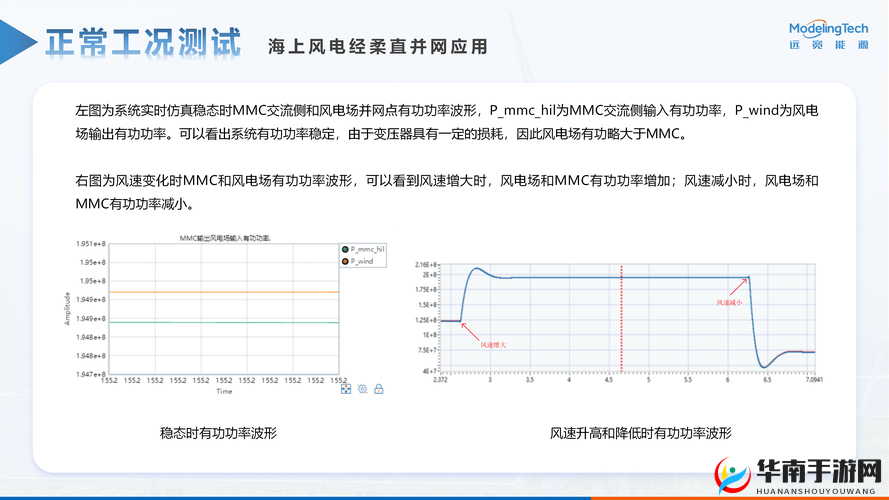The height and width of the screenshot is (500, 889).
Task: Click the caption '稳态时有功功率波形'
Action: click(x=218, y=433)
